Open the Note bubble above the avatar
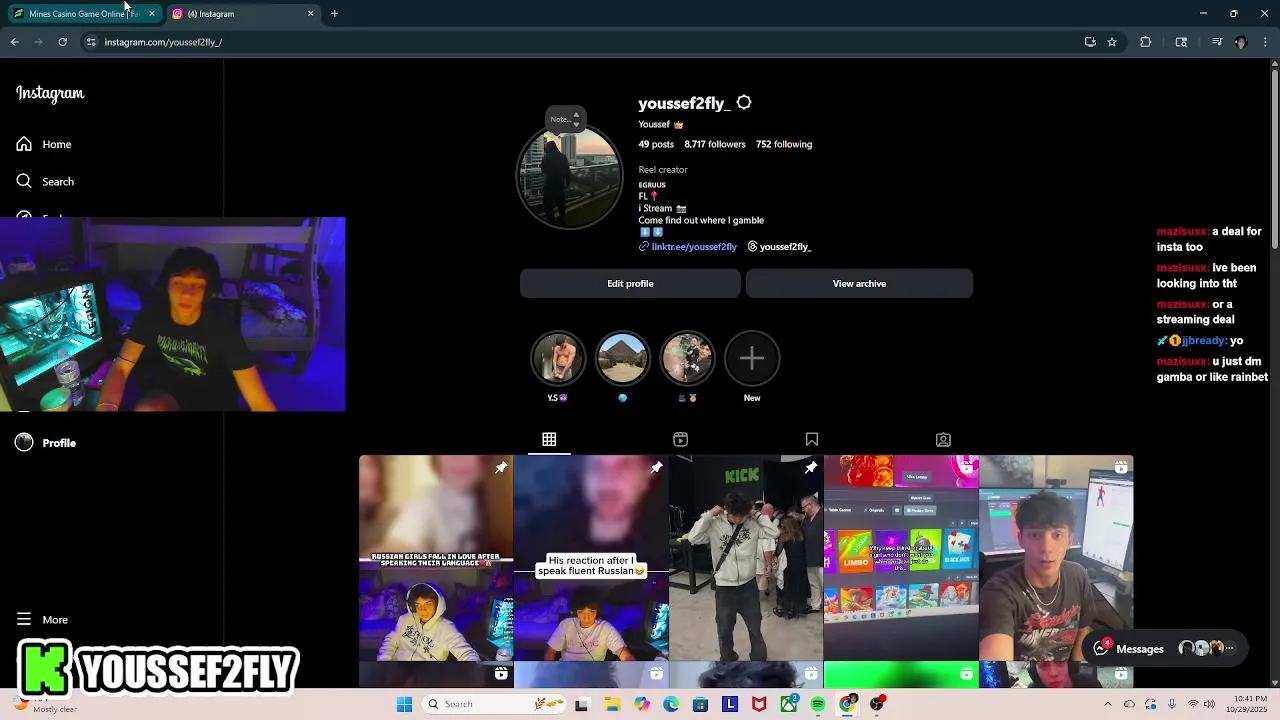 [565, 119]
